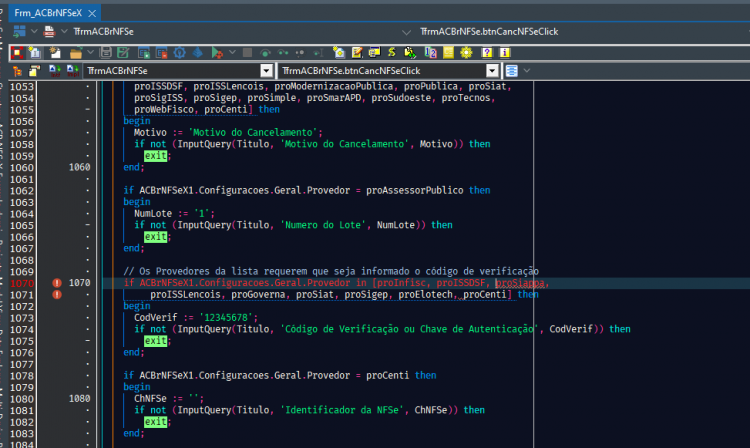Click the orange structure tree icon
Screen dimensions: 750x448
point(18,71)
